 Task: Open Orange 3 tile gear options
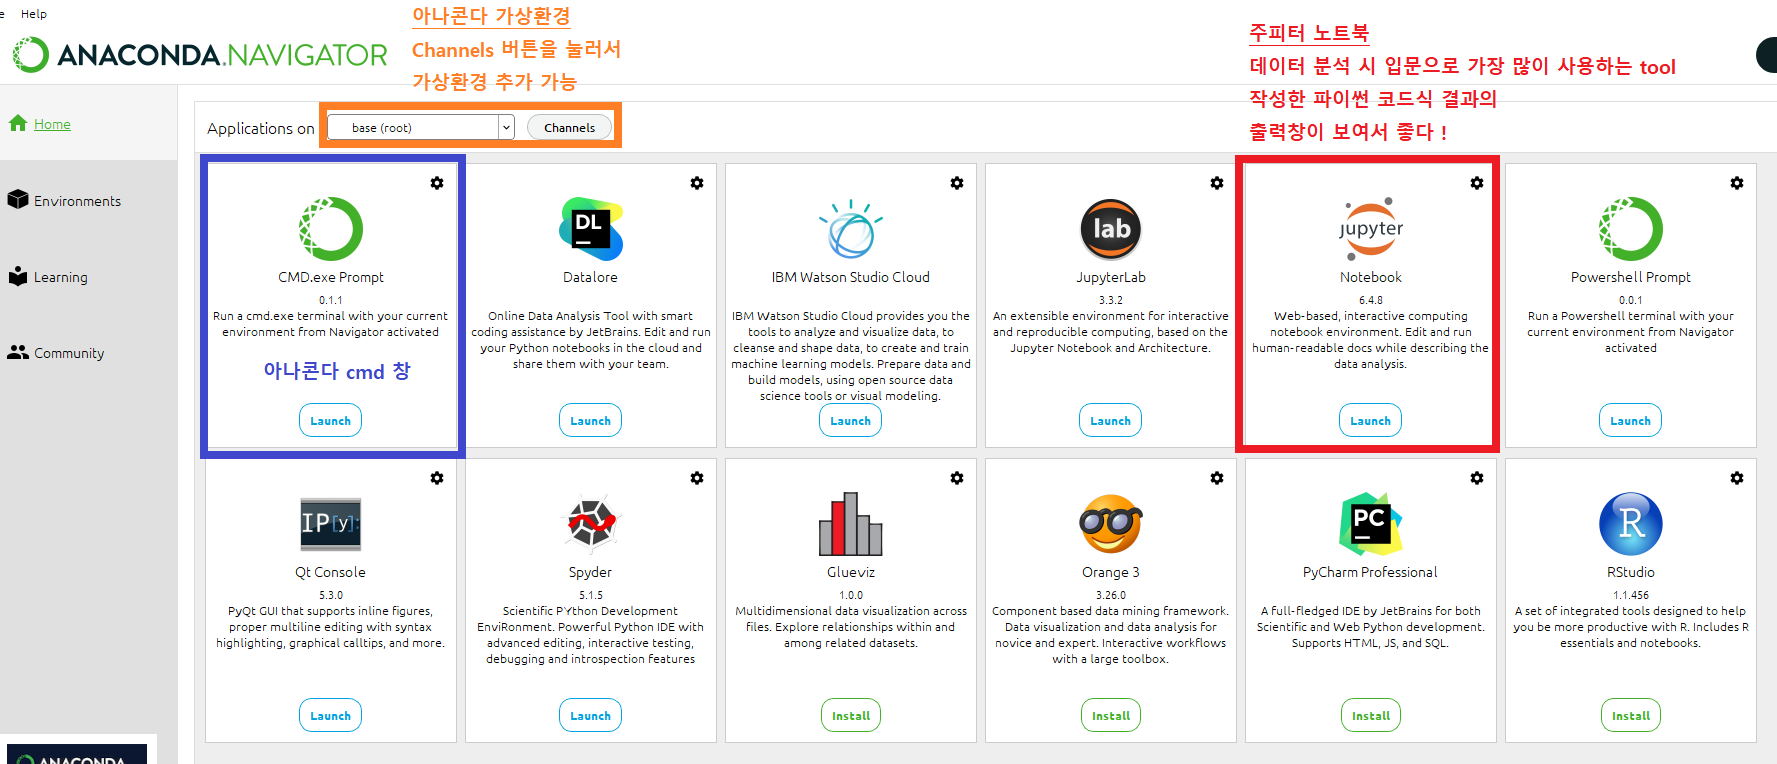(1217, 478)
